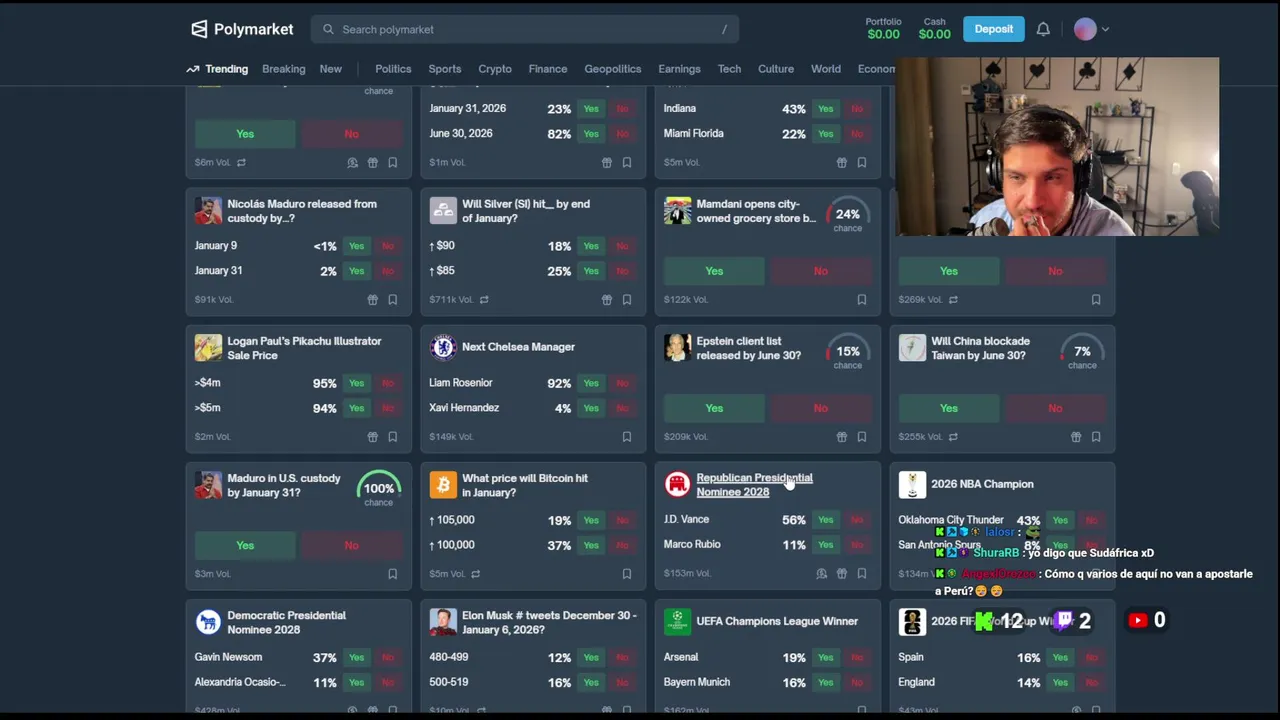Select the Sports category

pyautogui.click(x=445, y=69)
